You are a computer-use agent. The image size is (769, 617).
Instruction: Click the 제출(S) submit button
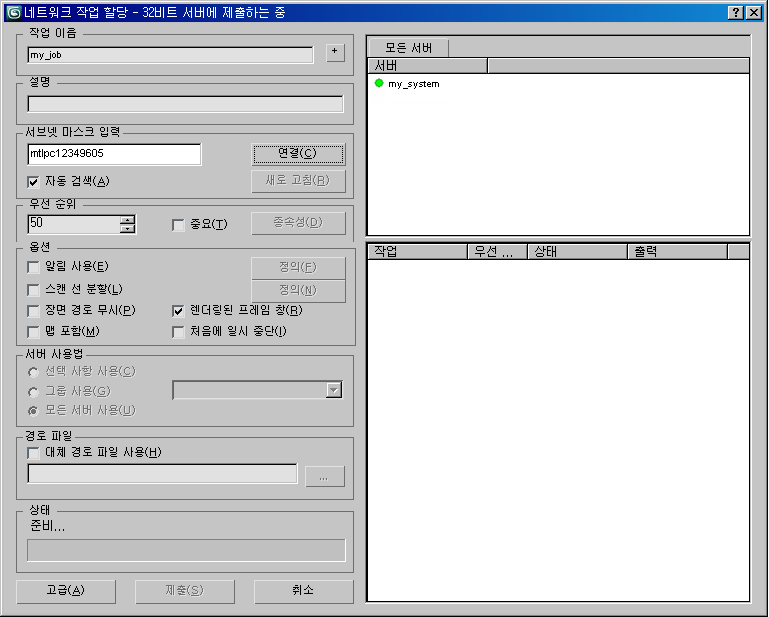pyautogui.click(x=184, y=591)
